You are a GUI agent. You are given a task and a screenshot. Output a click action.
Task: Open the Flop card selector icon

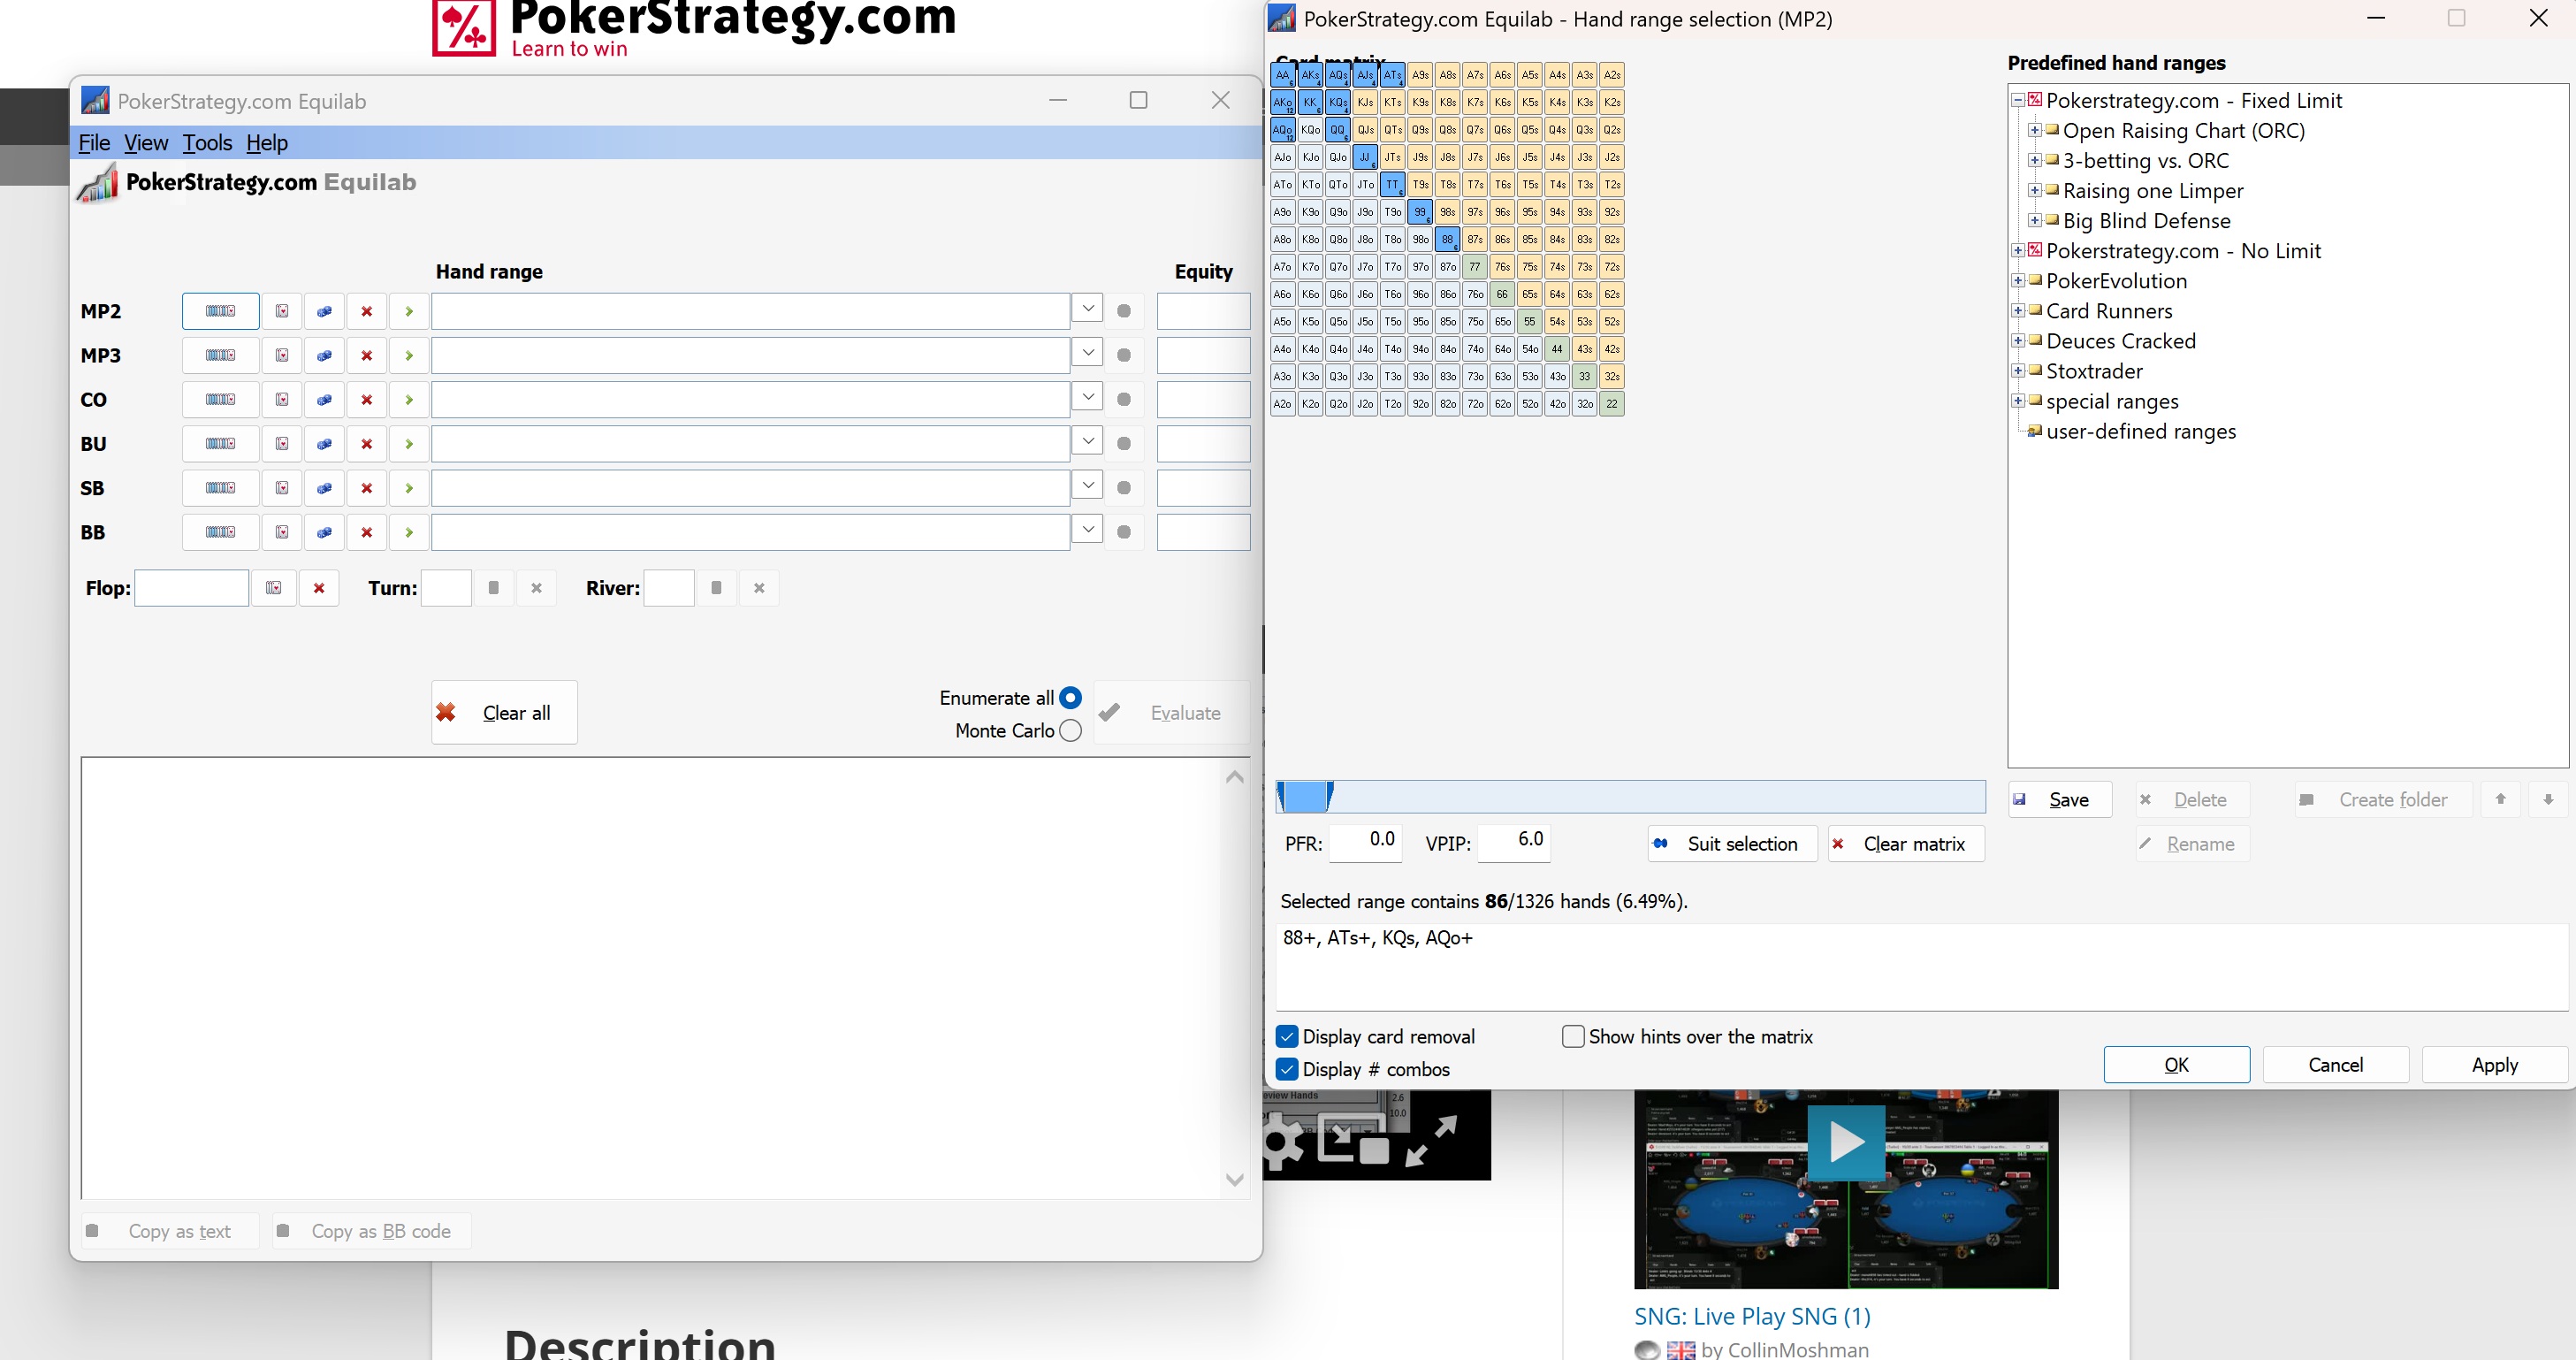[274, 588]
